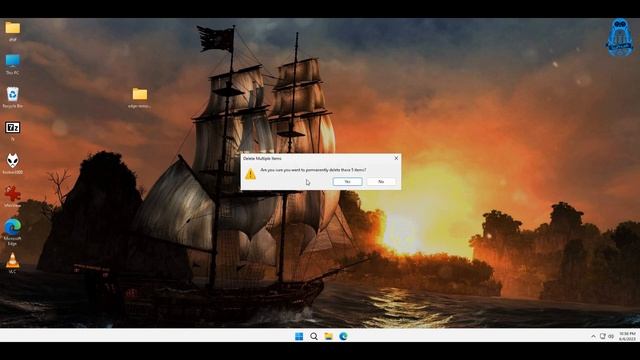This screenshot has height=360, width=640.
Task: Select the folder icon above This PC
Action: tap(13, 31)
